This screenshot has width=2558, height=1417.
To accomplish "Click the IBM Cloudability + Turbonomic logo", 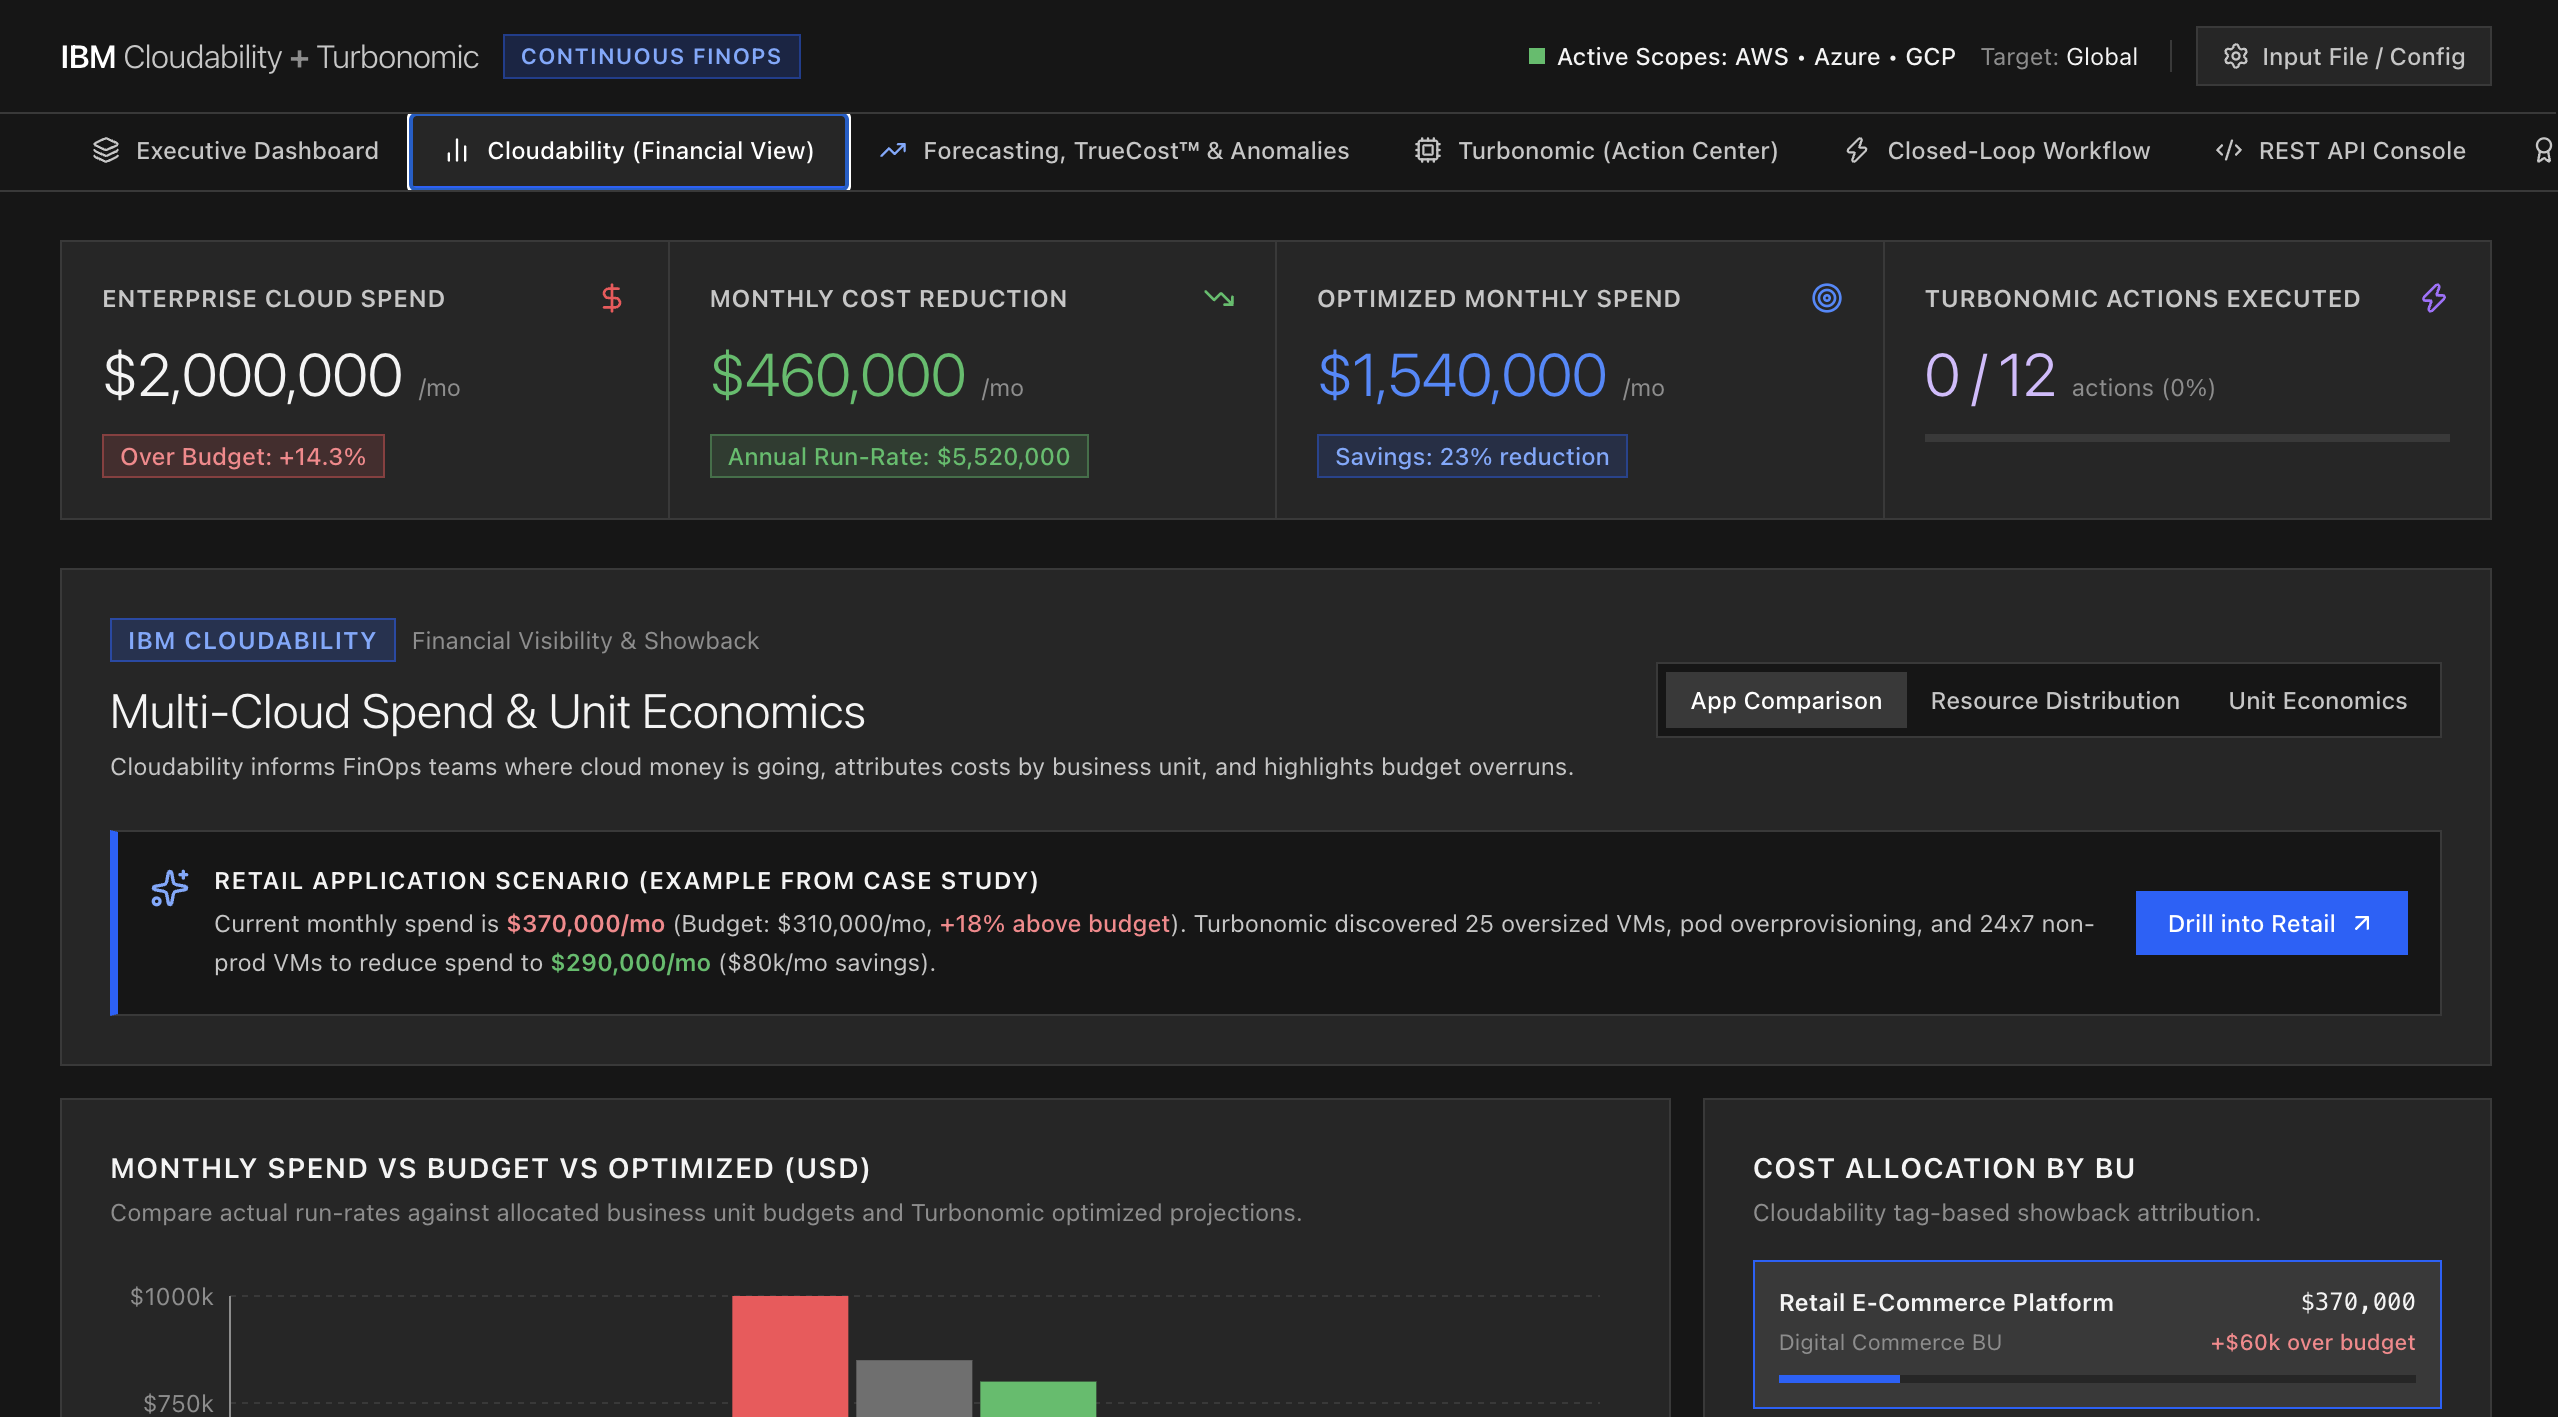I will pyautogui.click(x=269, y=57).
